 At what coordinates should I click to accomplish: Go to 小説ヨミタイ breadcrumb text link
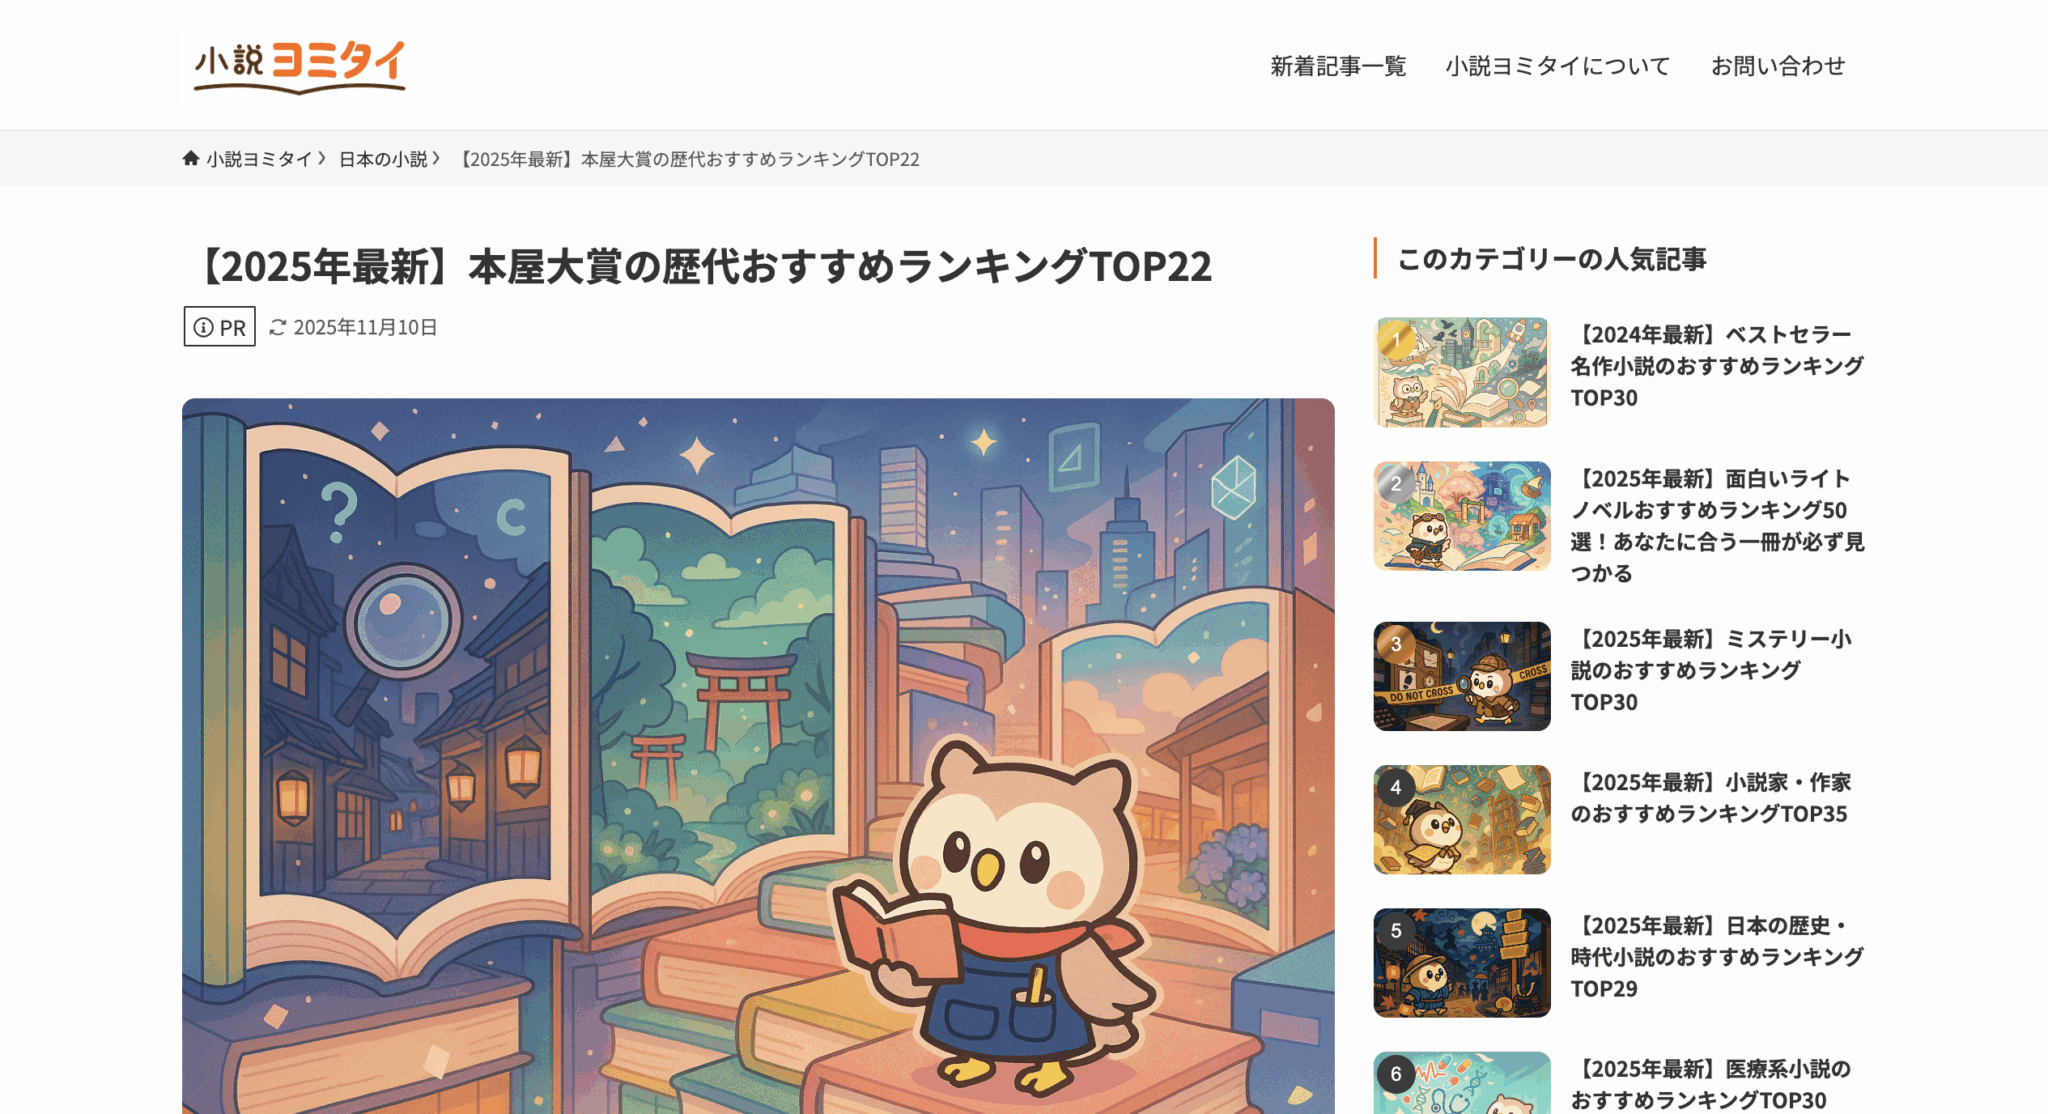tap(259, 159)
